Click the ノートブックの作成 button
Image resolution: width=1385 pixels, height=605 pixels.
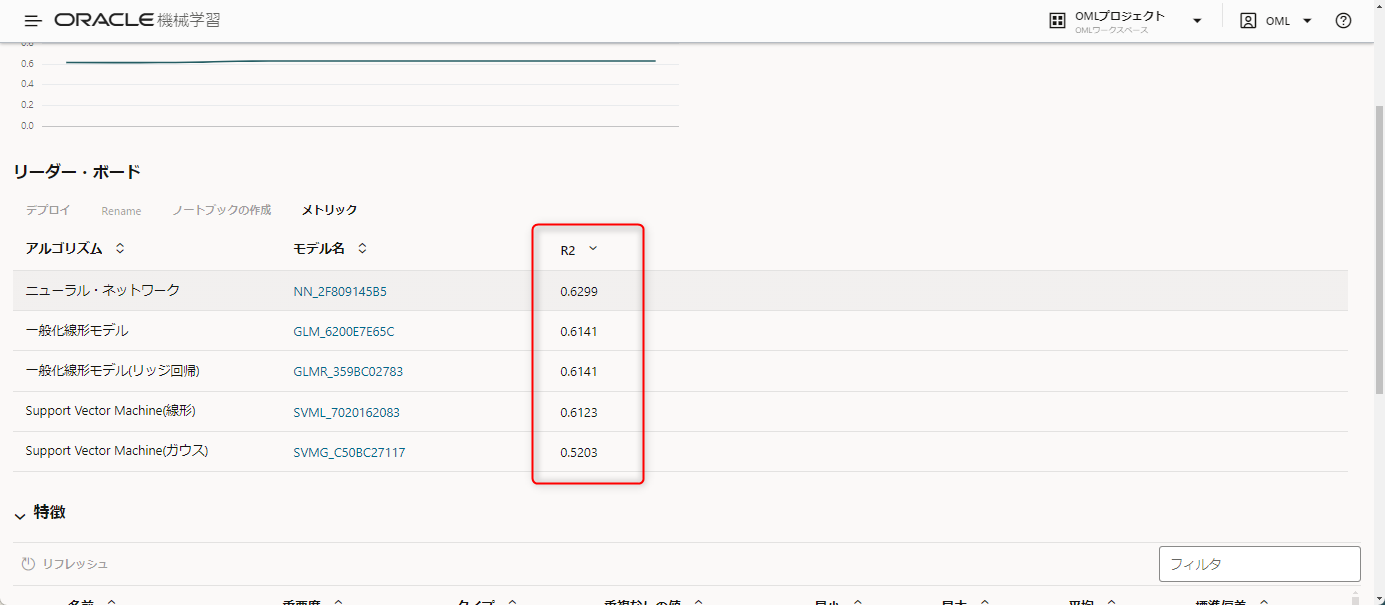coord(221,210)
